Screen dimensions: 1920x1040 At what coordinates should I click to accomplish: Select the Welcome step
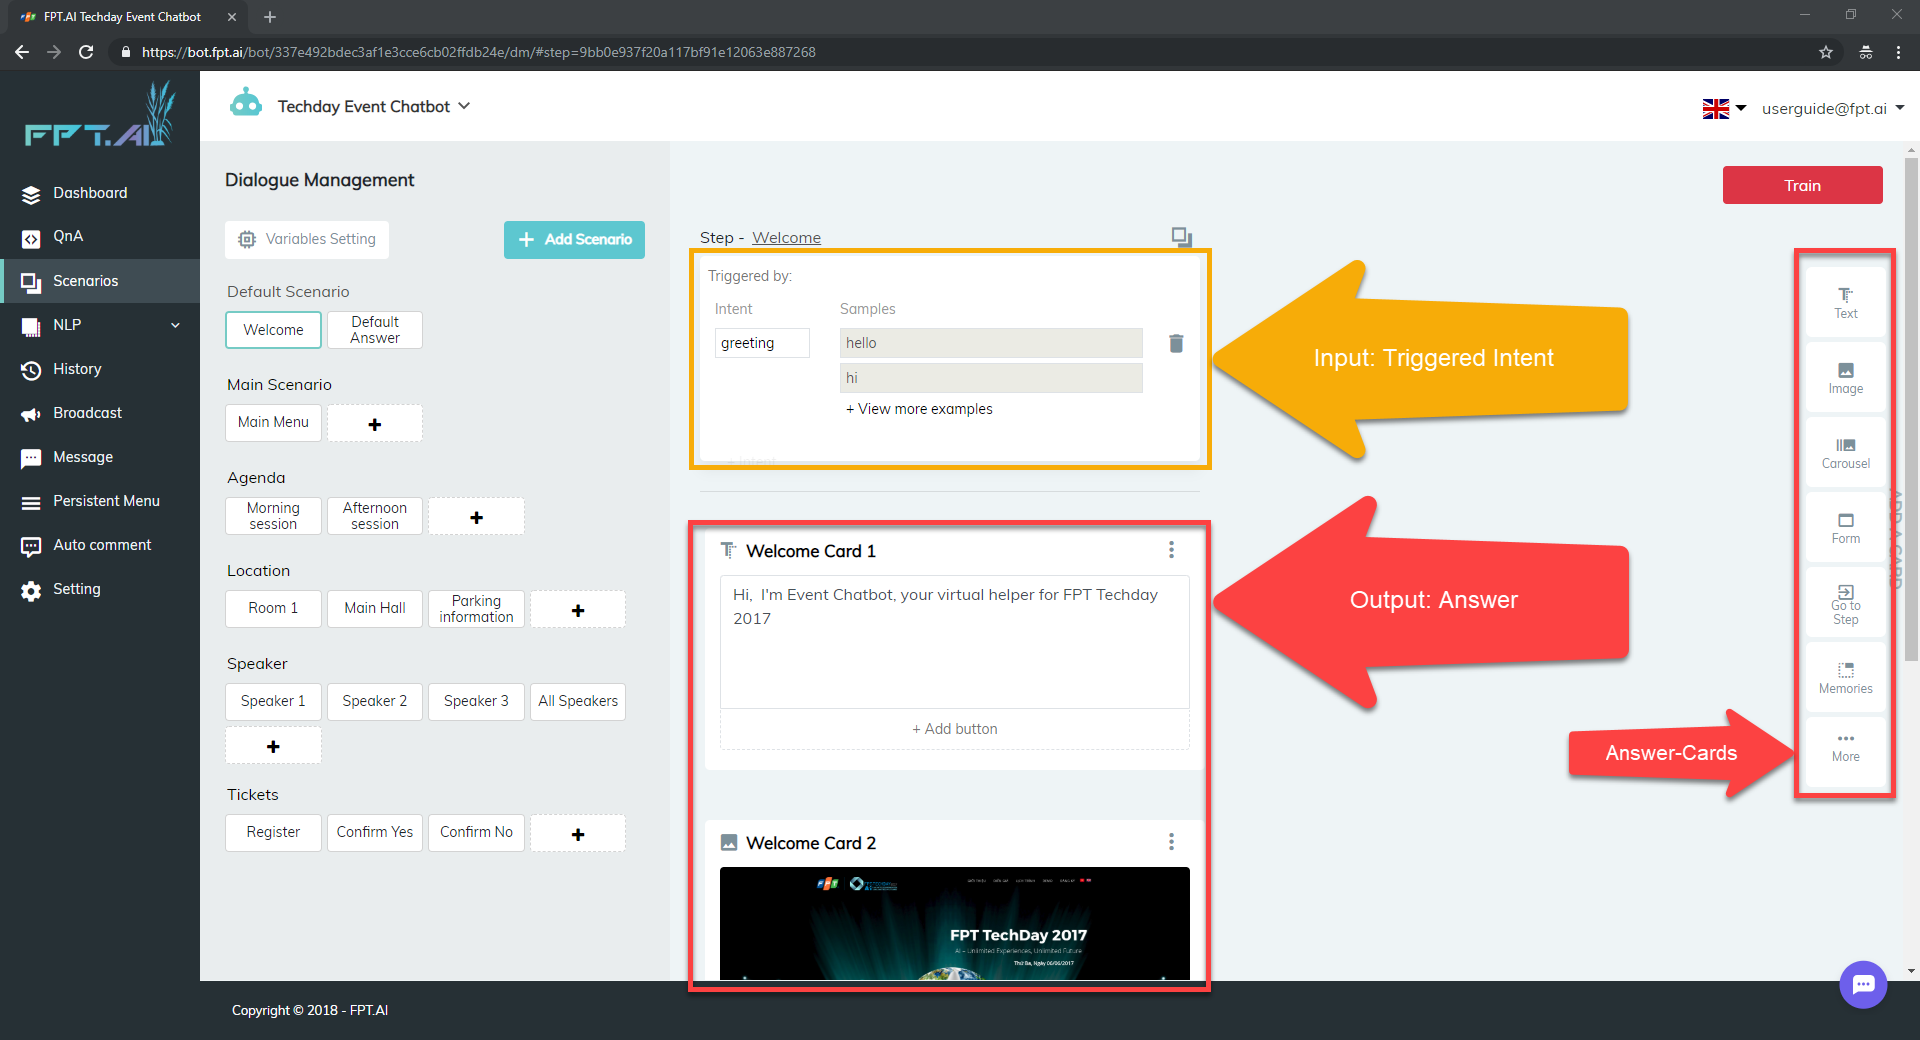[x=273, y=330]
